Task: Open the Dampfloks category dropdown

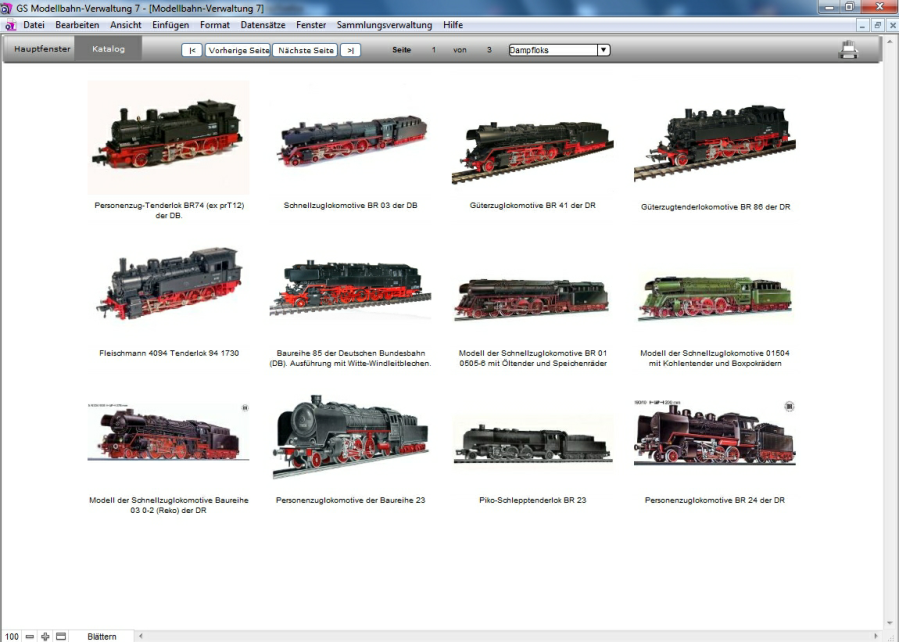Action: tap(603, 50)
